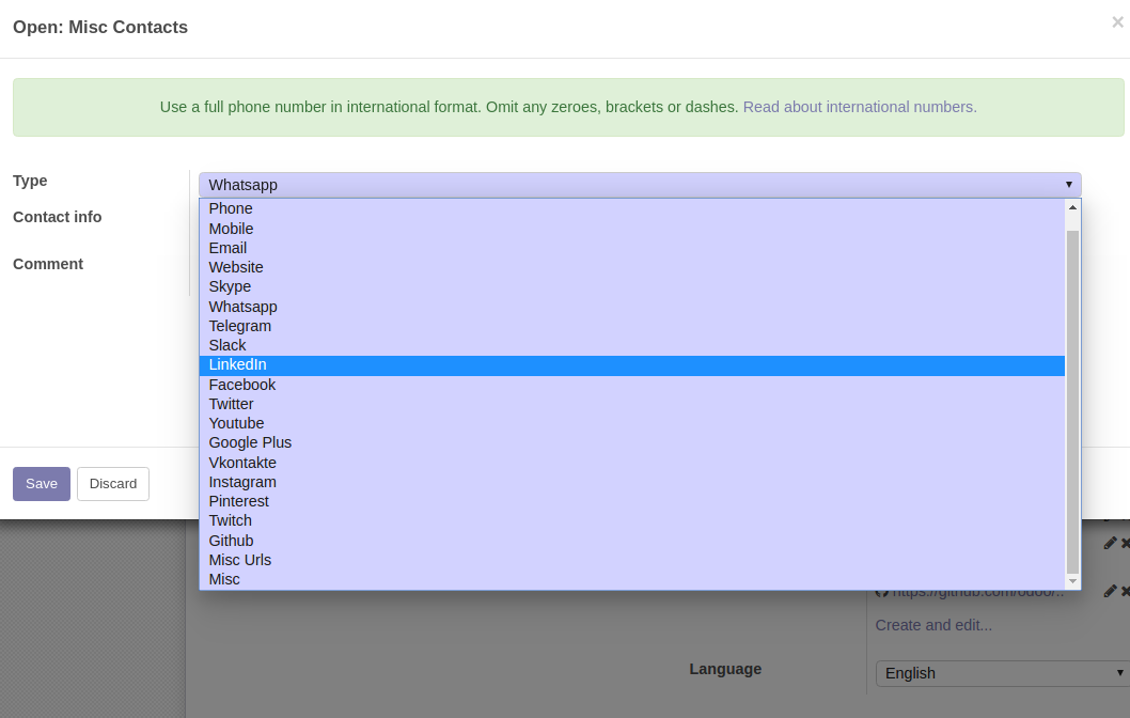Screen dimensions: 1130x718
Task: Click the Discard button
Action: [113, 484]
